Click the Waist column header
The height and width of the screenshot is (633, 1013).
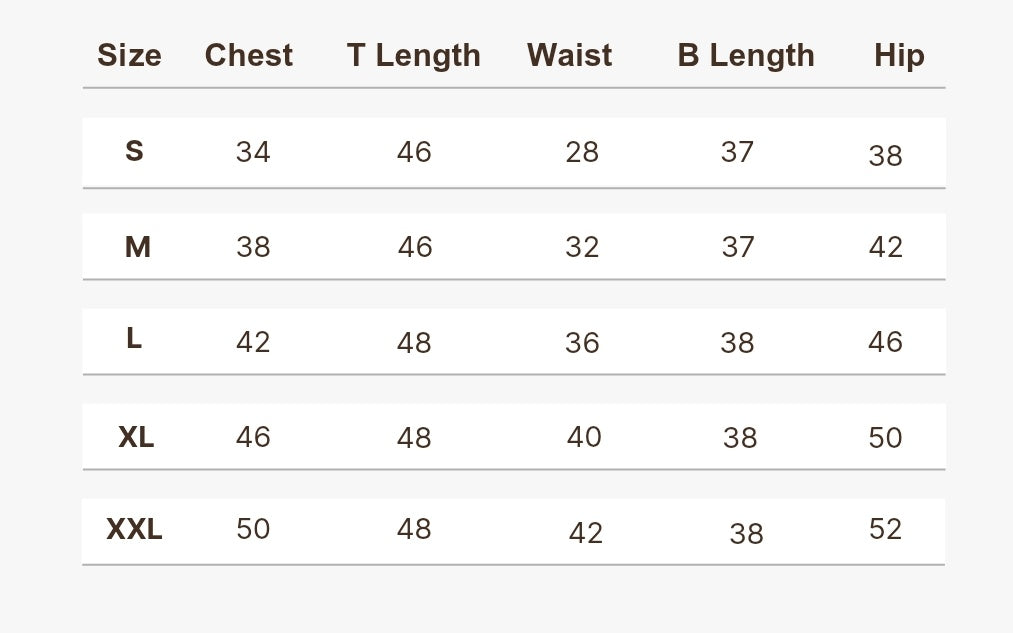[569, 56]
